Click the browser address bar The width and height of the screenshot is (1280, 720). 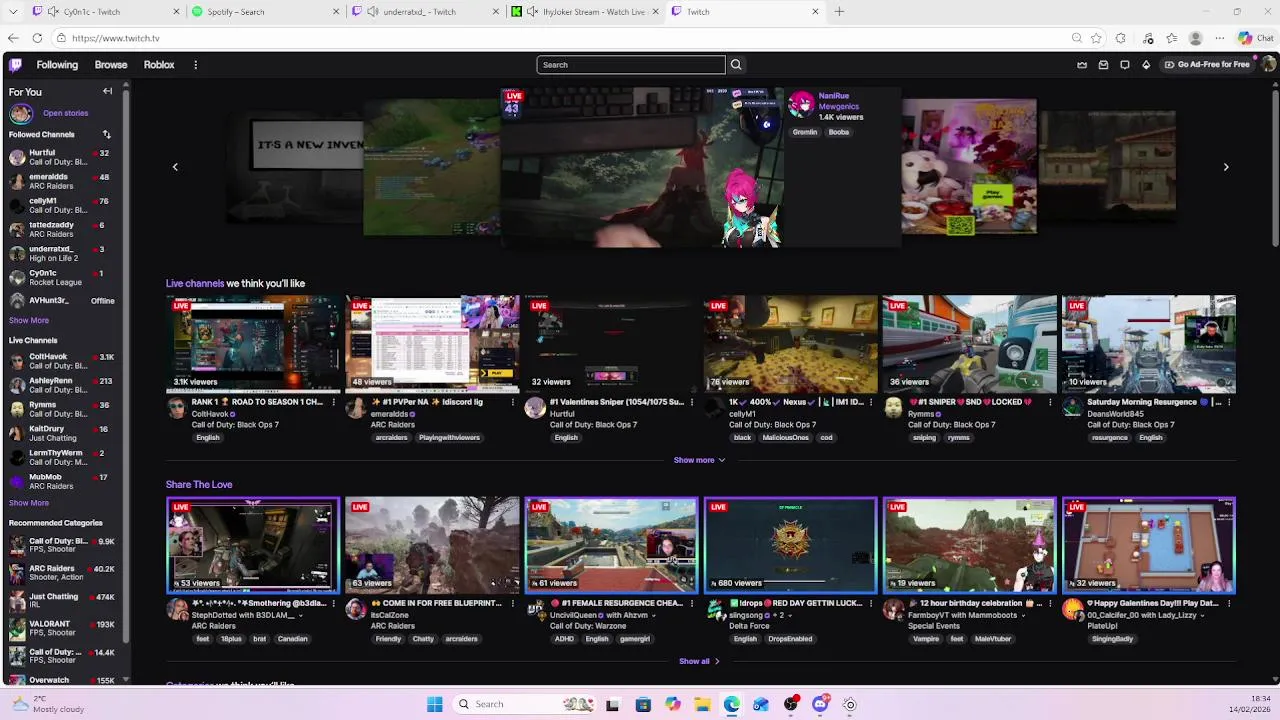tap(560, 38)
